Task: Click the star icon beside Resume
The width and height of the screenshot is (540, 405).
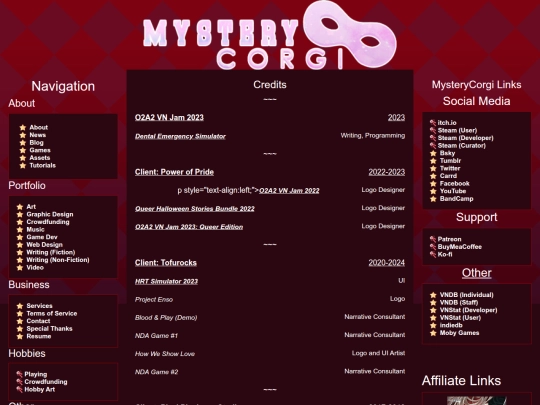Action: (20, 336)
